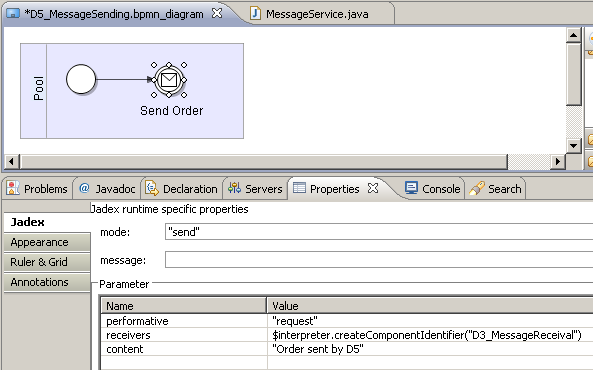The height and width of the screenshot is (370, 593).
Task: Click the diagram file icon on D5 tab
Action: coord(13,14)
